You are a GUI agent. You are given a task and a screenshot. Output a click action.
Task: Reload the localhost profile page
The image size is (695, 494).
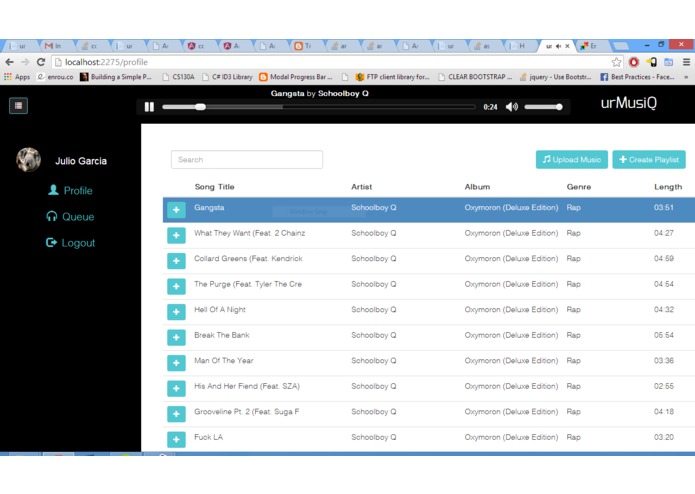(41, 62)
